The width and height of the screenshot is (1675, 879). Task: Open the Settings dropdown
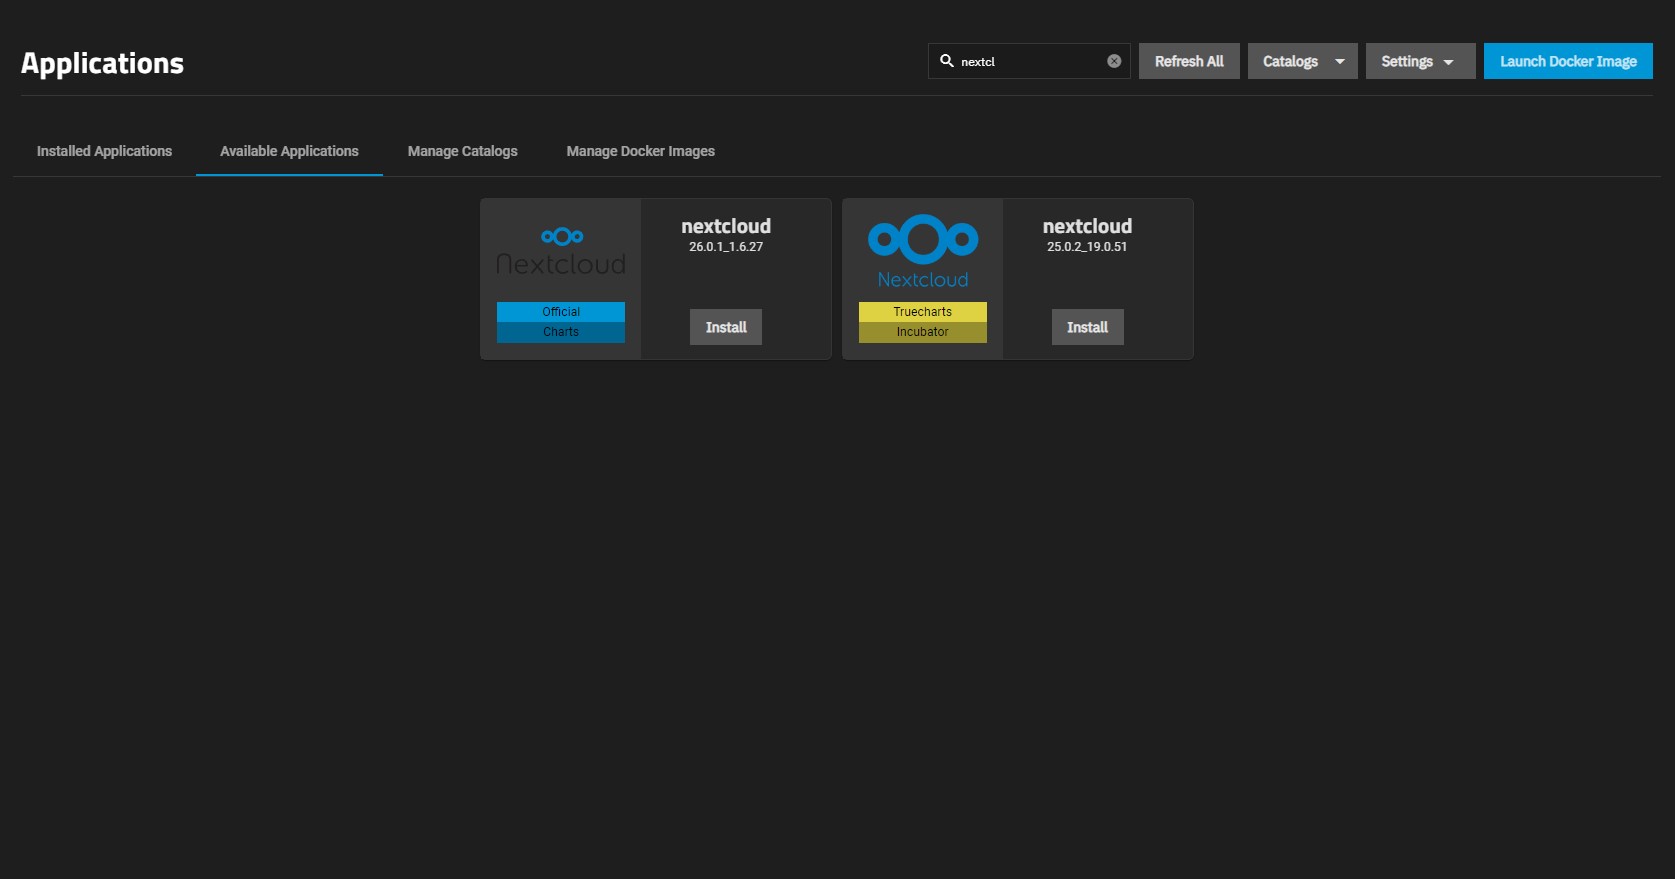point(1420,61)
